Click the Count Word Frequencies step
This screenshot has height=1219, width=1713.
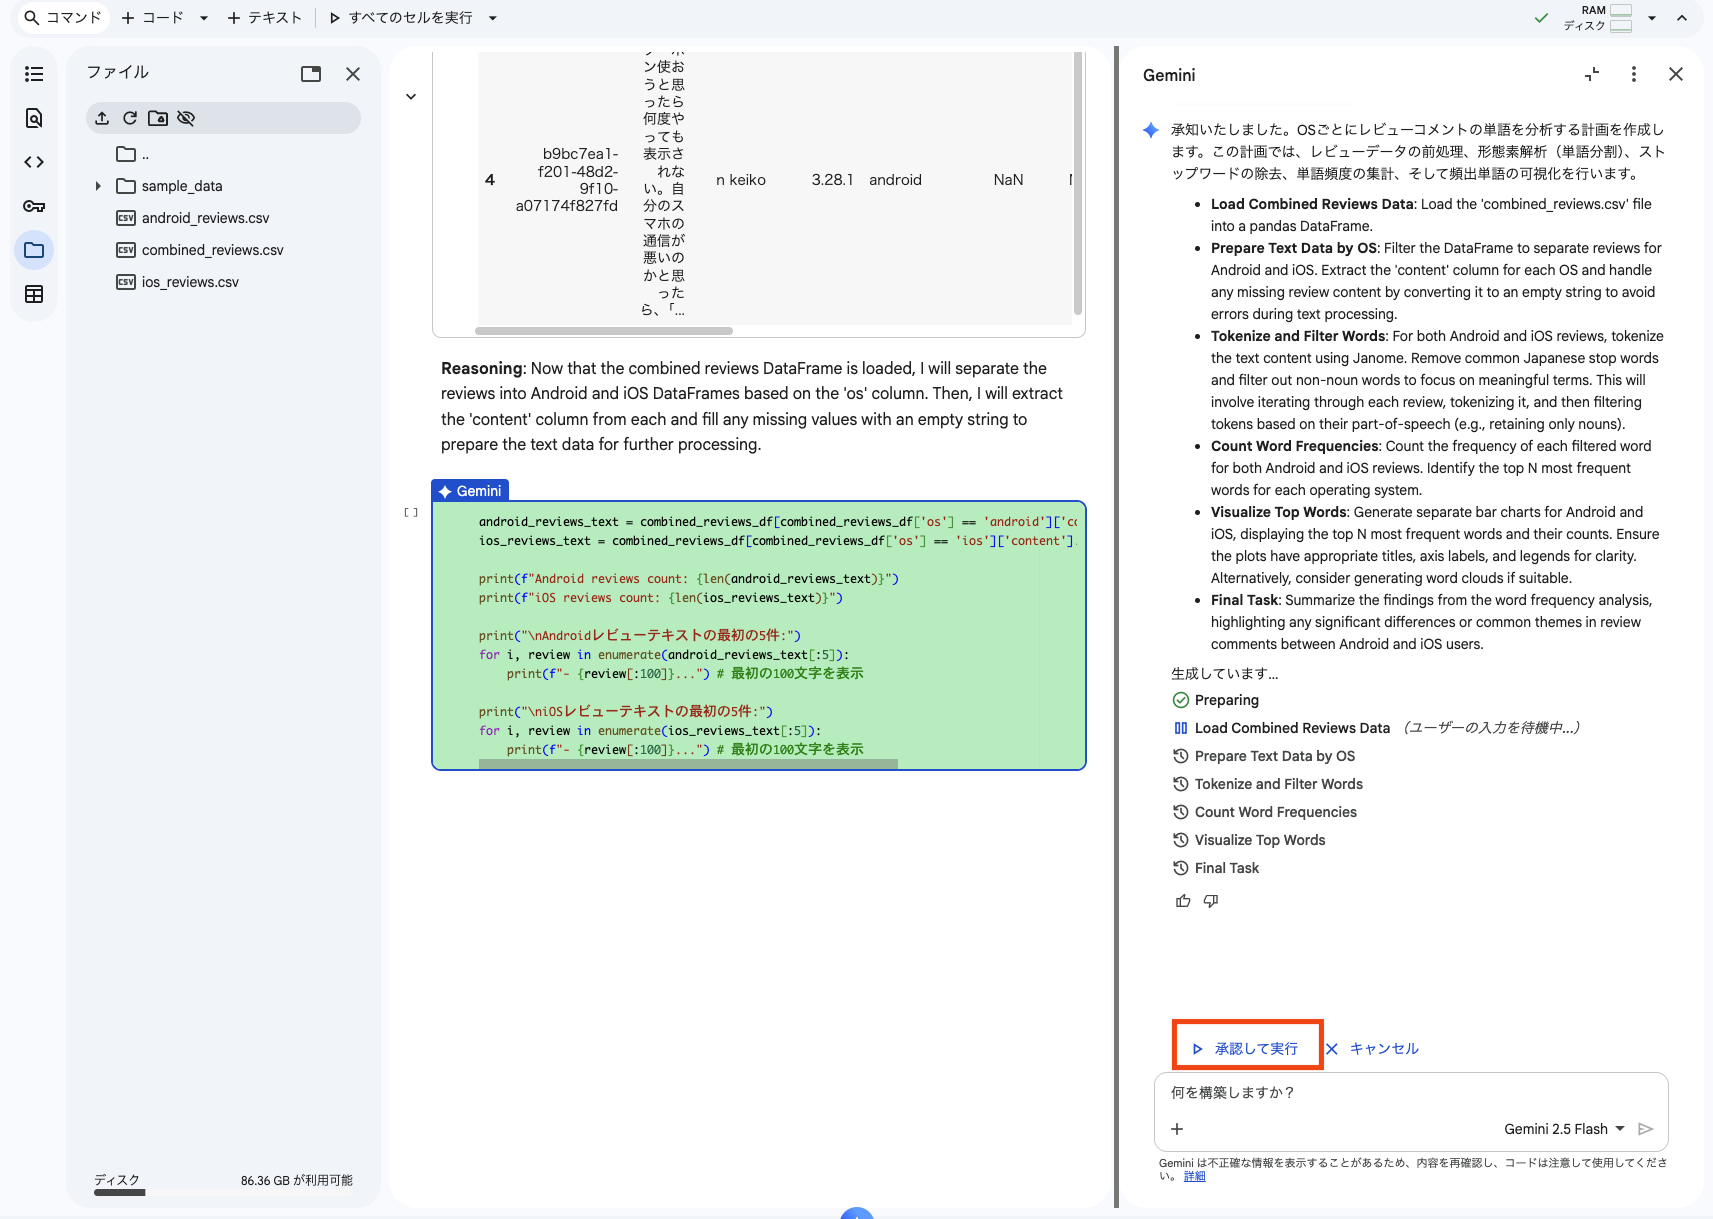point(1265,812)
